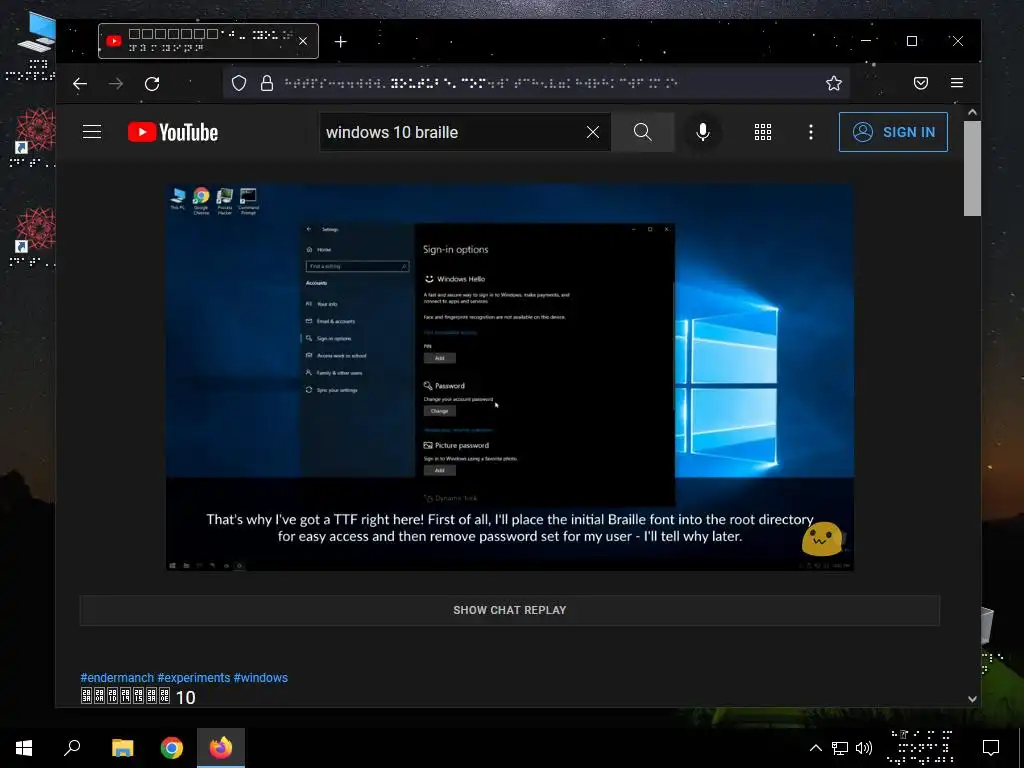Click the YouTube search magnifier button
This screenshot has height=768, width=1024.
[x=643, y=132]
